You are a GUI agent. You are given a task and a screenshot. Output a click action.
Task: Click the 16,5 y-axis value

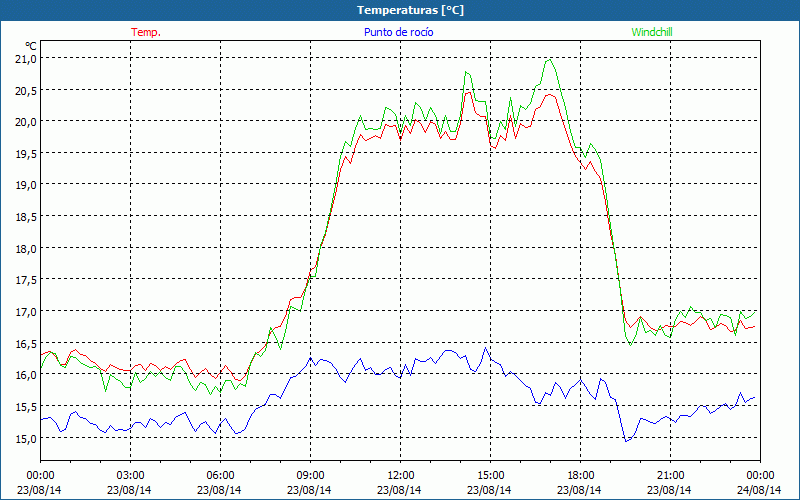pyautogui.click(x=26, y=343)
